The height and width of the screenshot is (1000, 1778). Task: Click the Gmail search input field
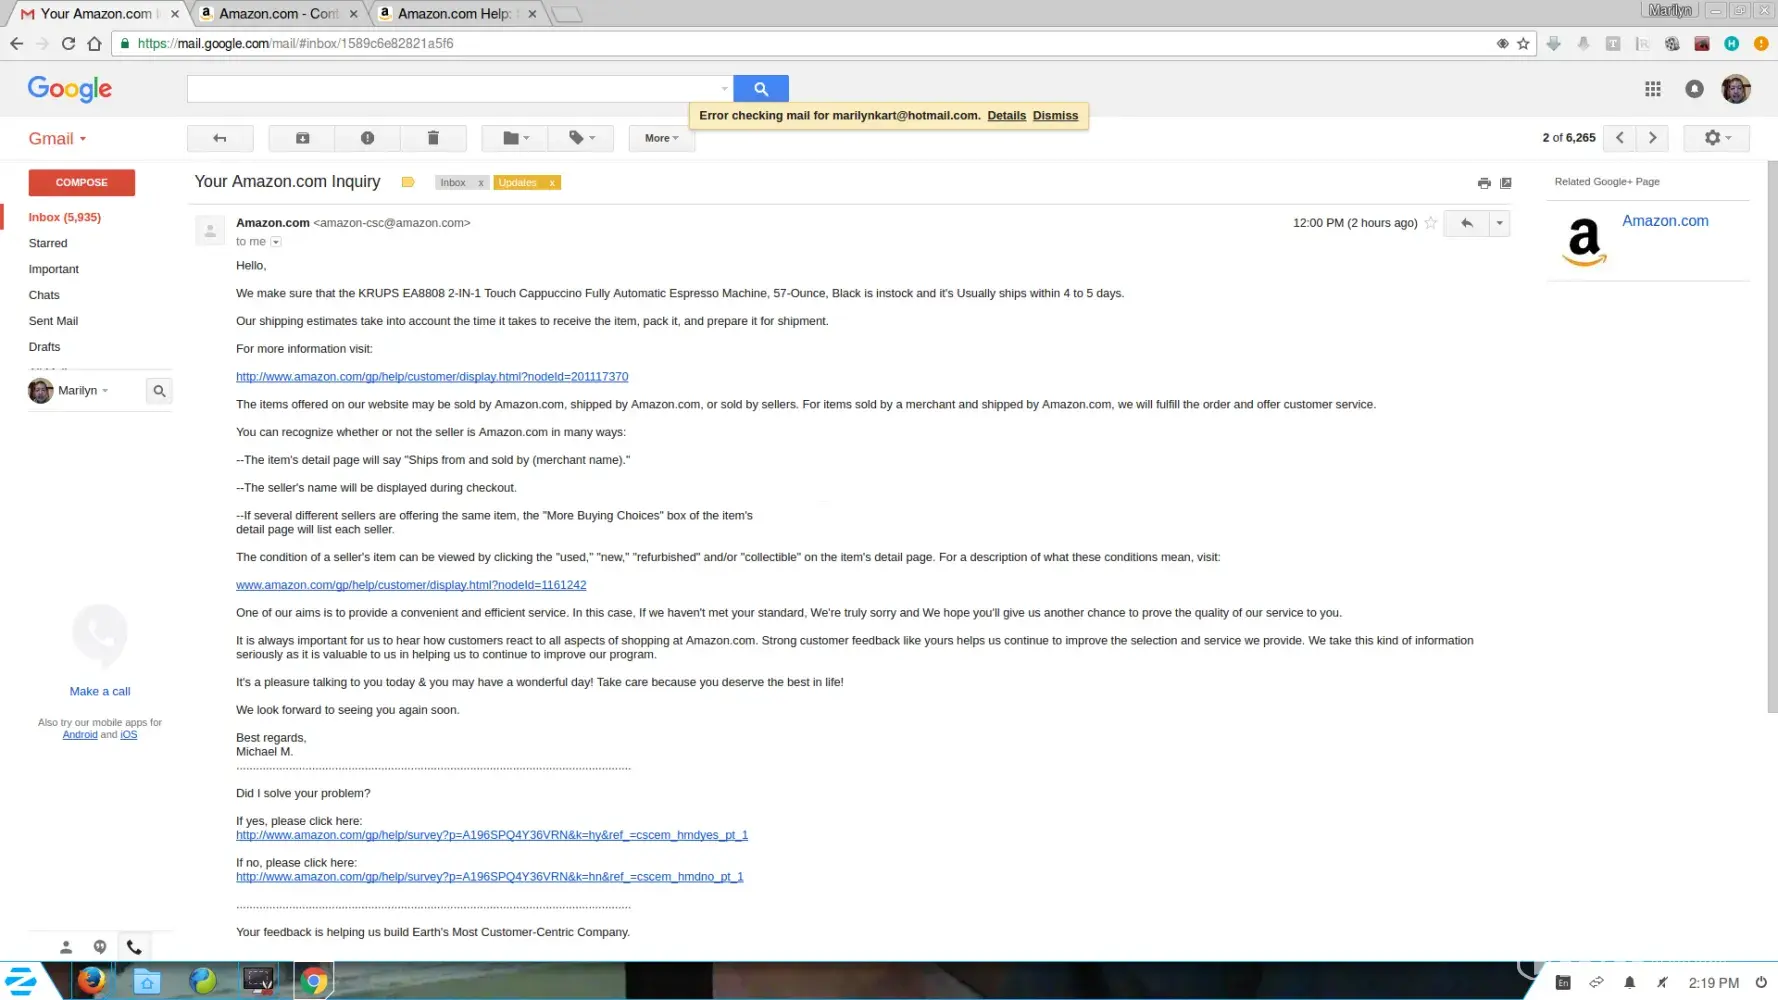point(453,89)
